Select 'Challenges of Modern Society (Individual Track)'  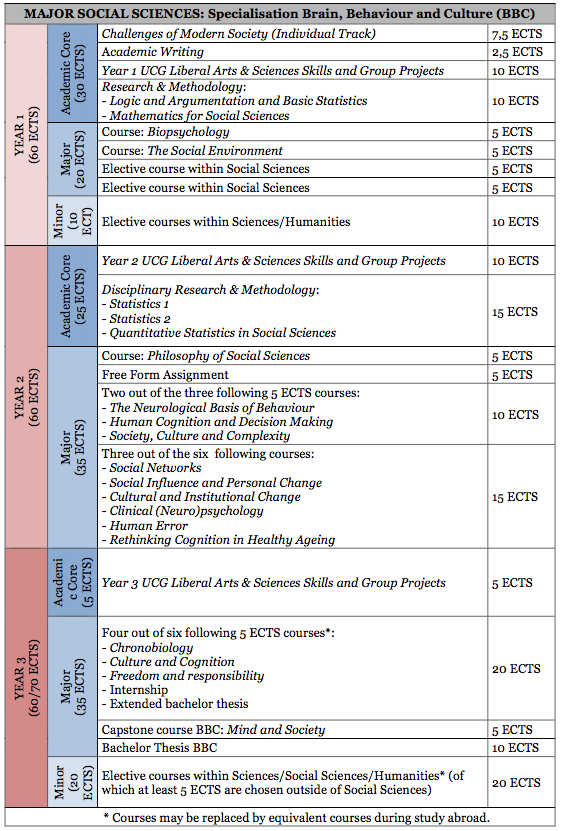click(238, 34)
